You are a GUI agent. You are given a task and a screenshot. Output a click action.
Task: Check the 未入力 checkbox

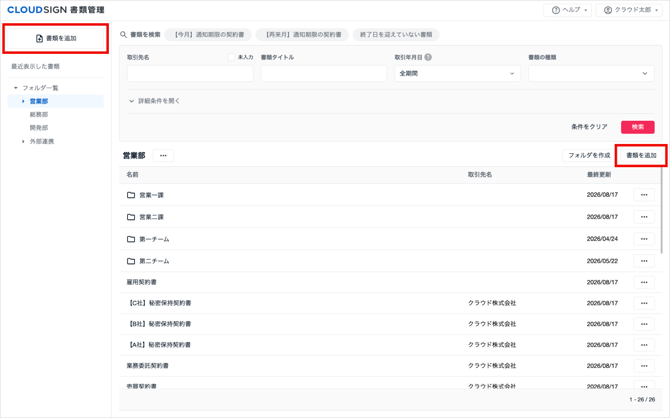(231, 57)
